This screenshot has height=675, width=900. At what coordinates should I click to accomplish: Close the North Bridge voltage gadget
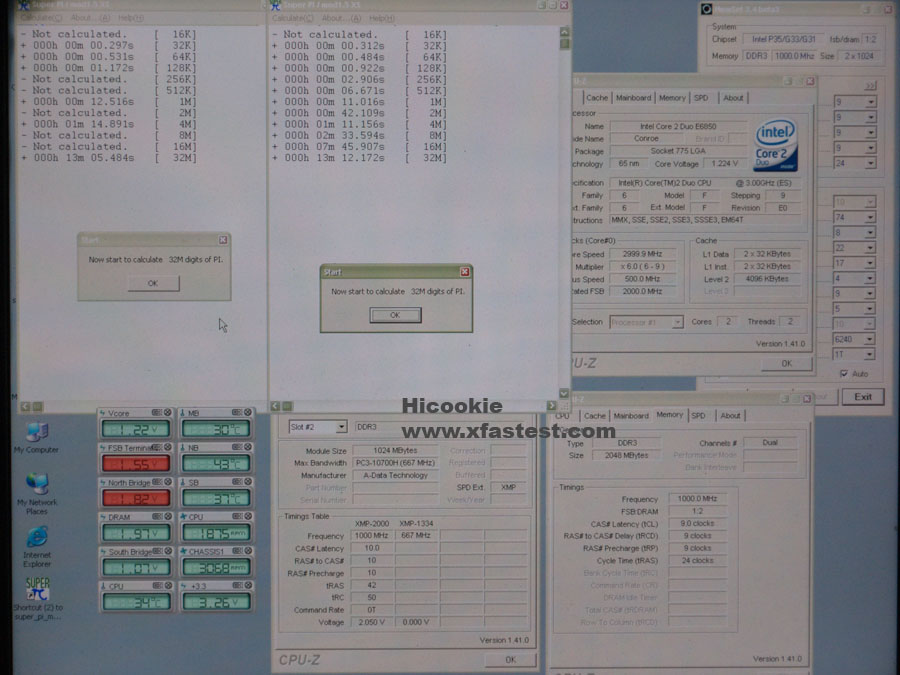coord(168,482)
